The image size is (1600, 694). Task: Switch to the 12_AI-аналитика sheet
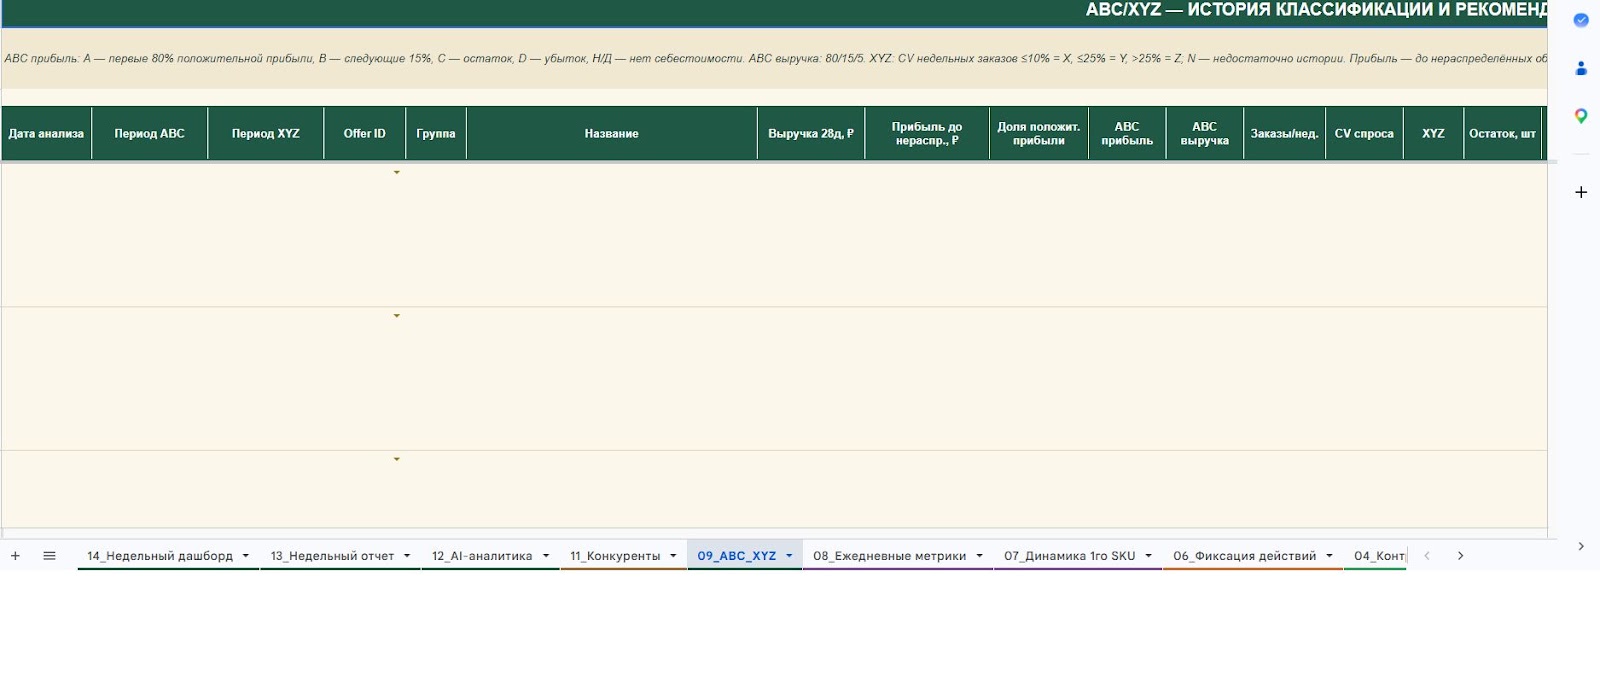pyautogui.click(x=482, y=556)
